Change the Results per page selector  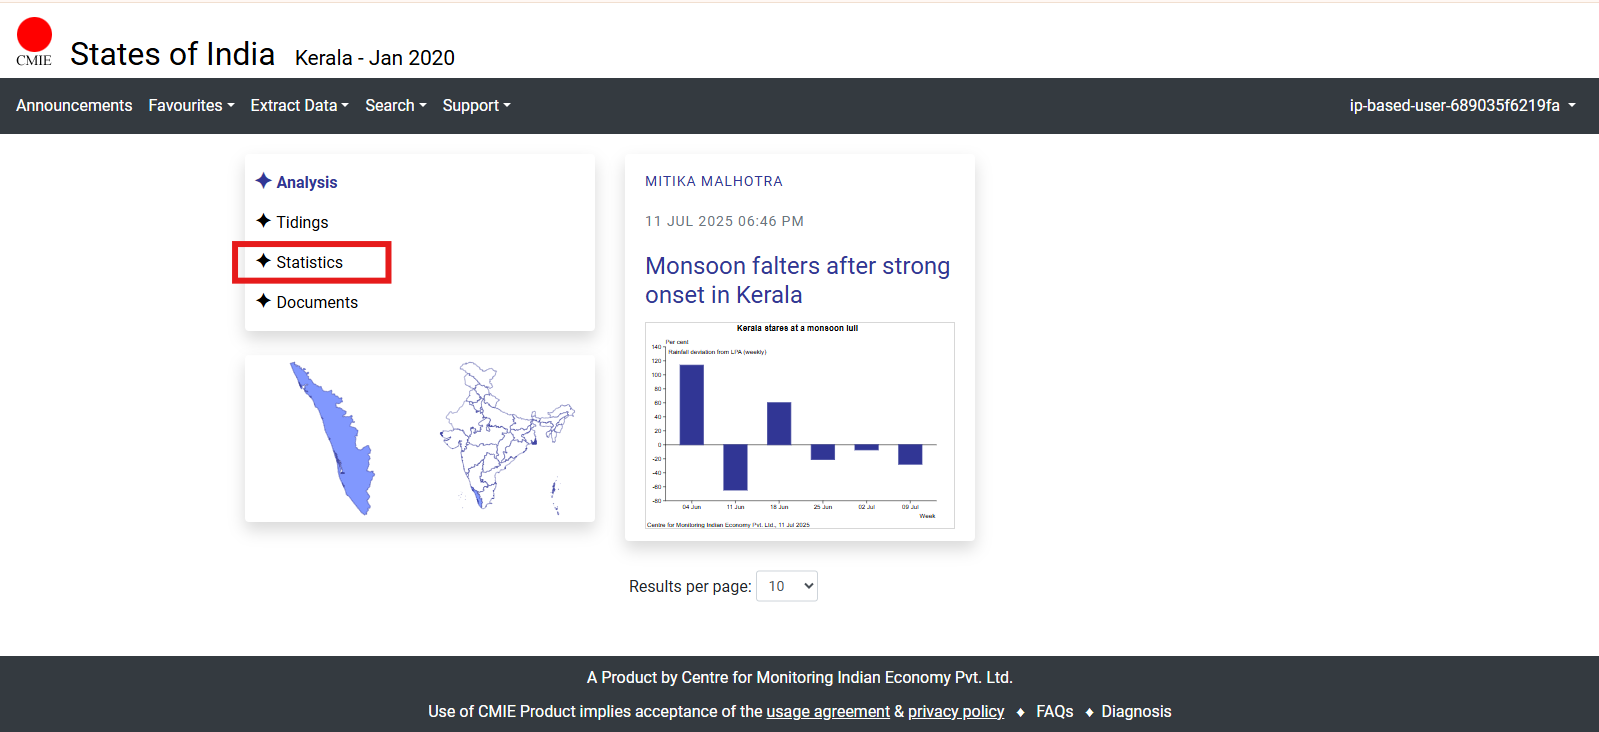787,586
